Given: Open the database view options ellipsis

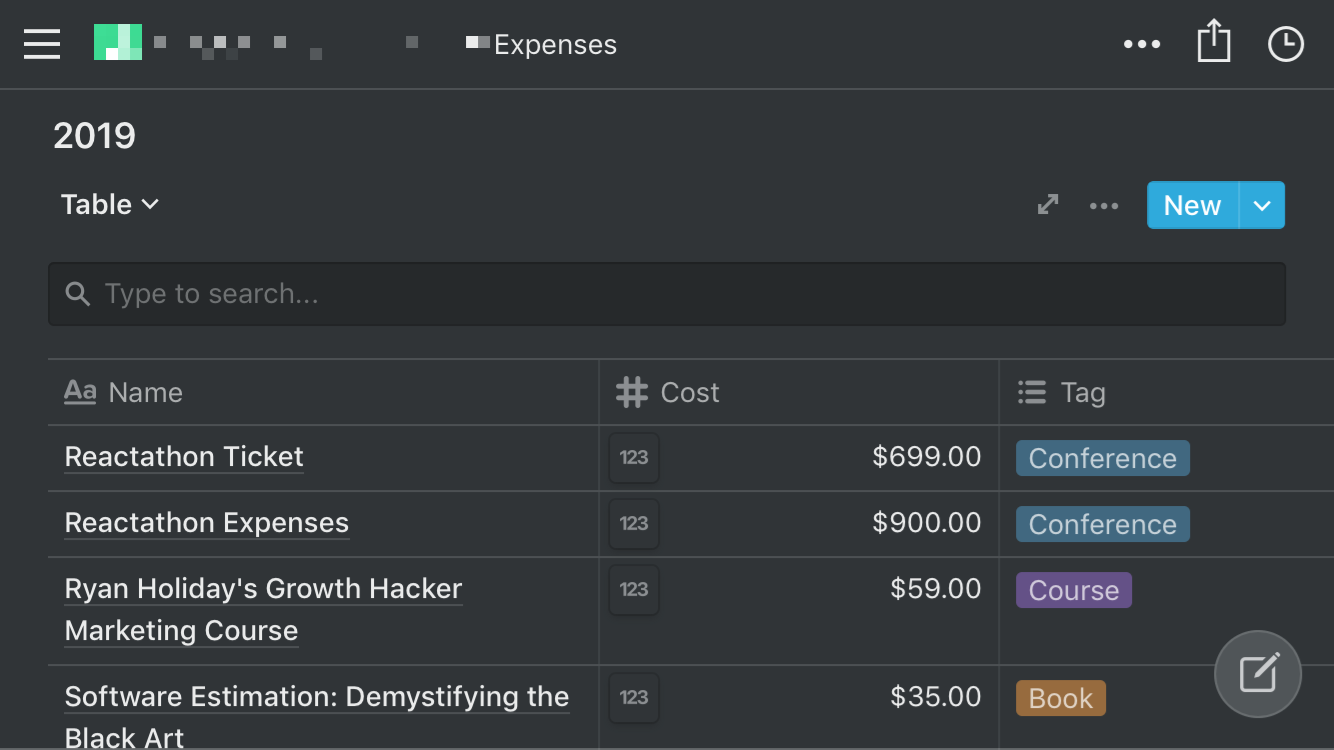Looking at the screenshot, I should (1104, 205).
